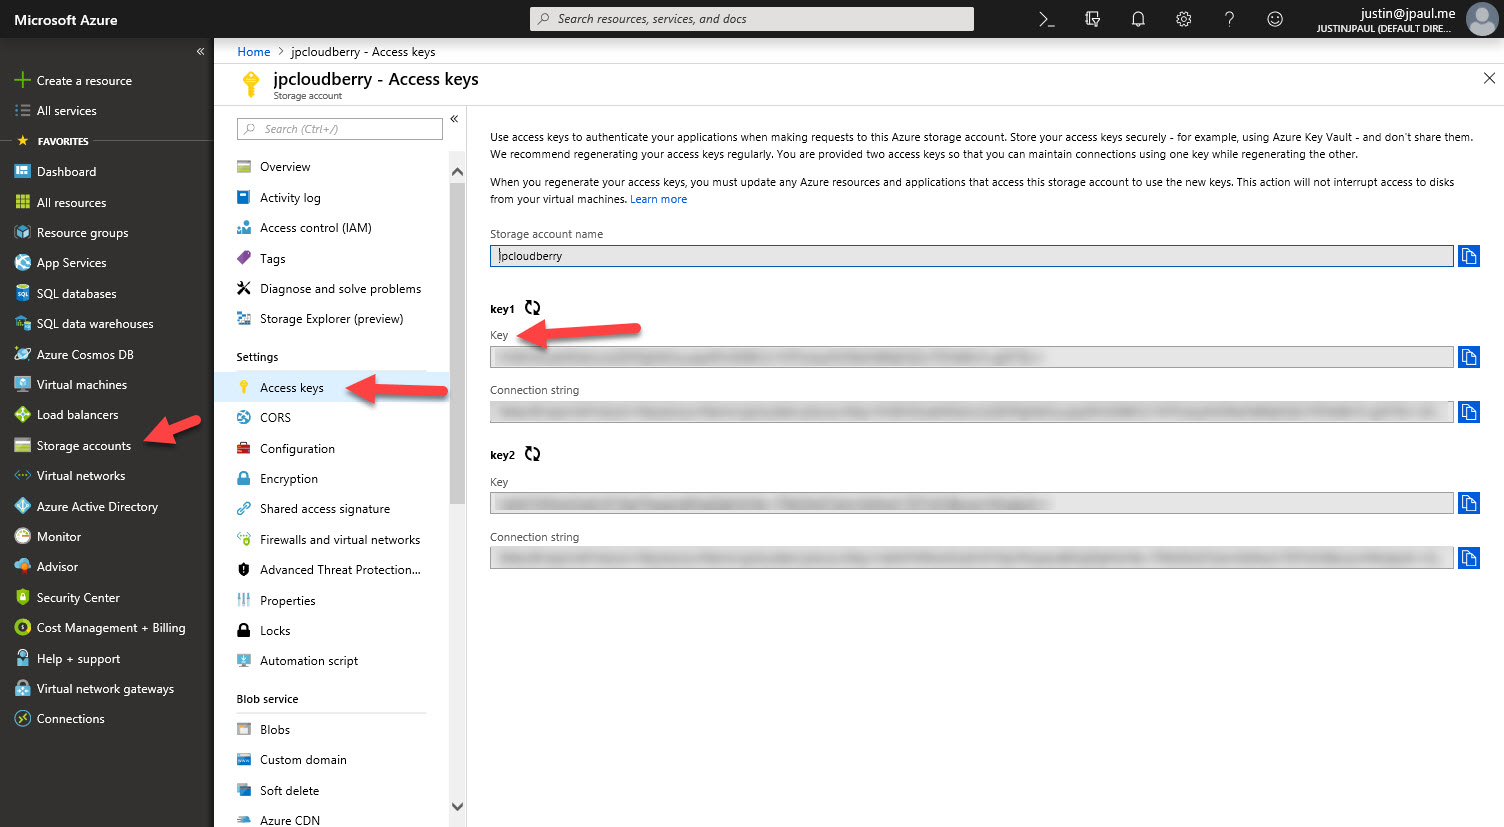Screen dimensions: 1504x827
Task: Open the Activity log blade
Action: [x=290, y=198]
